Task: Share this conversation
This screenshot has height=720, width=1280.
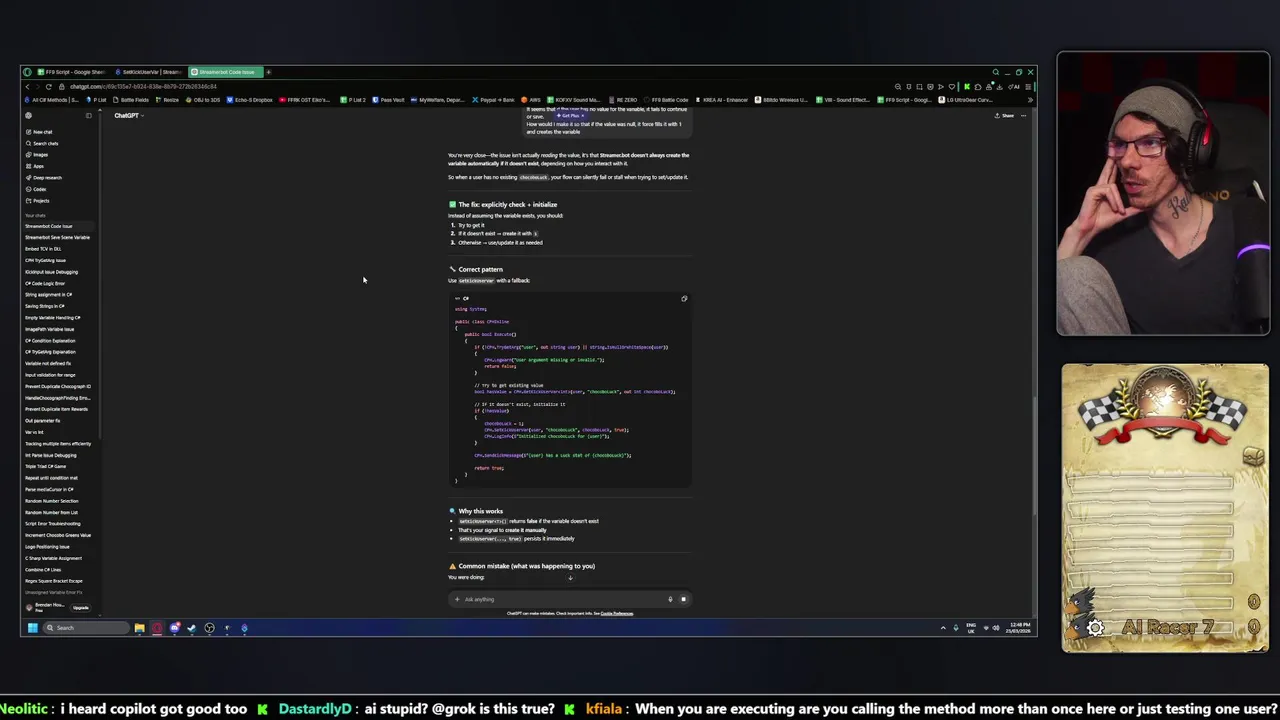Action: click(1003, 115)
